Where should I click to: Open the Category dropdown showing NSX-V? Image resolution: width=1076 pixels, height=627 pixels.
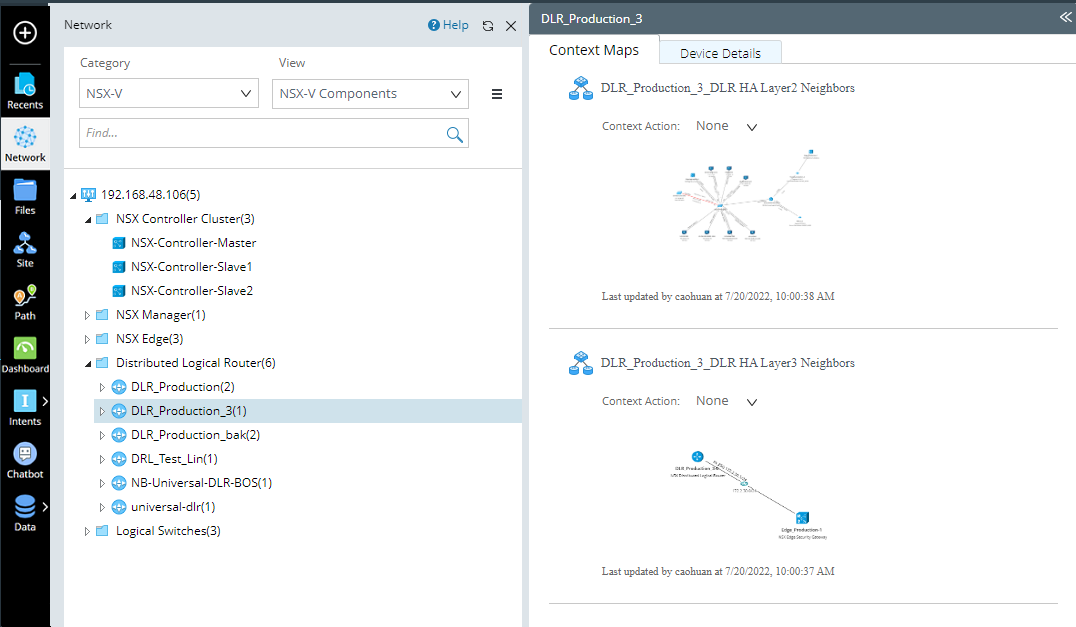(168, 93)
